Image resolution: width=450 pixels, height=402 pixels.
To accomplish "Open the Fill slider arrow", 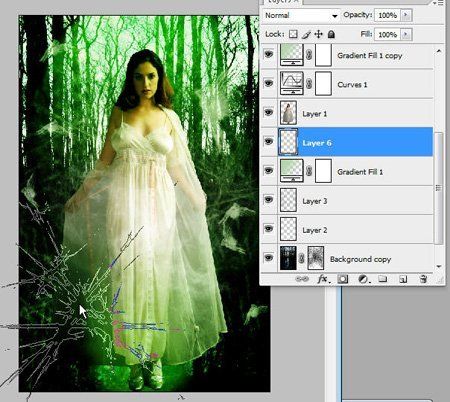I will pos(406,34).
